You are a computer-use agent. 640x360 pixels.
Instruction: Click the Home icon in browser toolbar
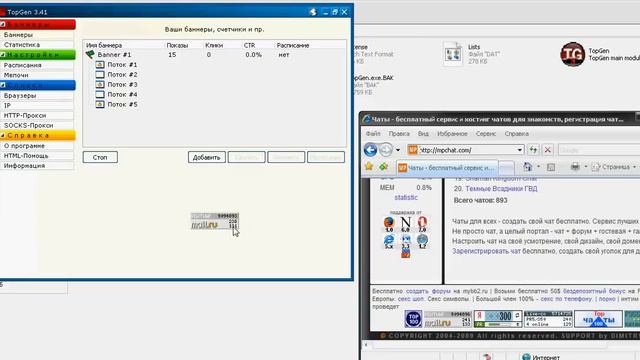[x=528, y=167]
